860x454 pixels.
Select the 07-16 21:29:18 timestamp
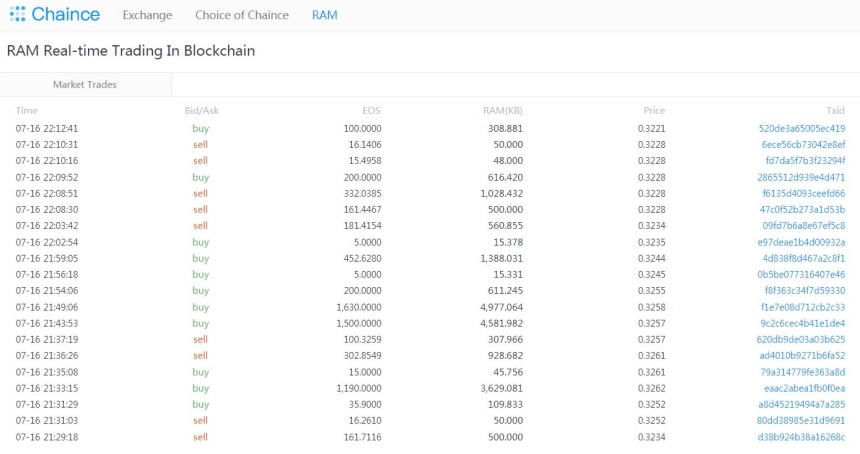47,437
